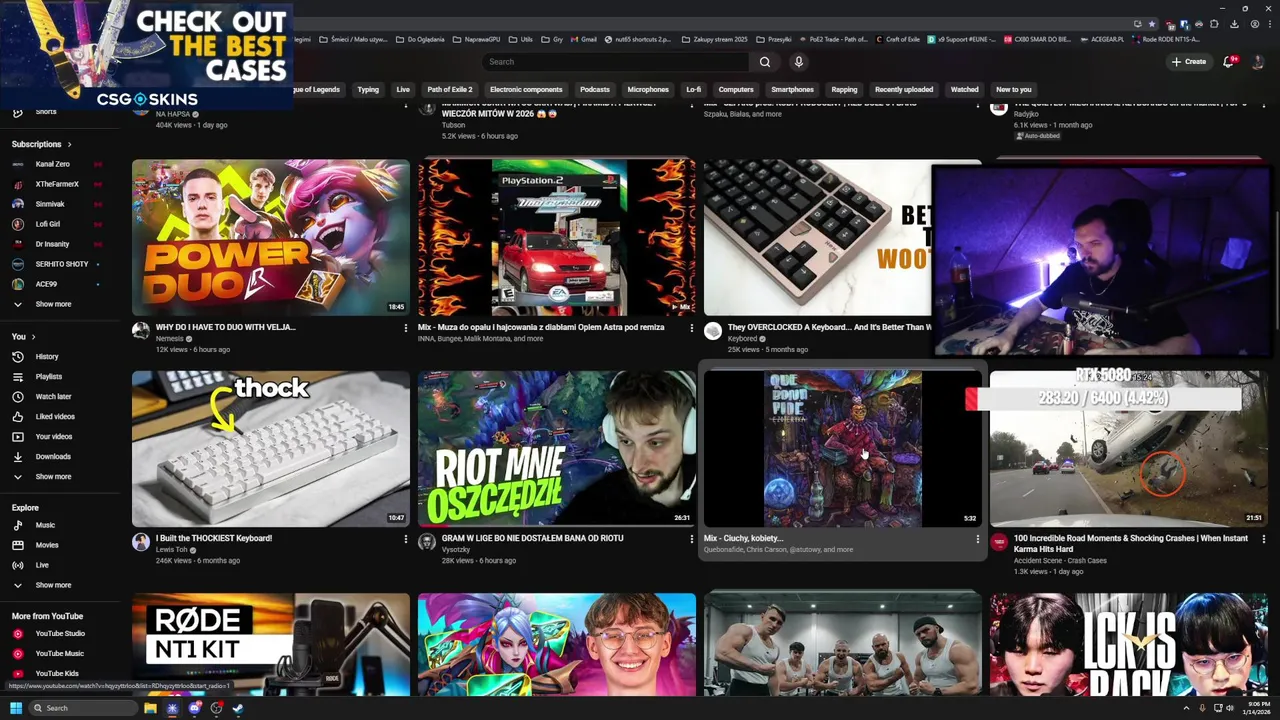Open Nemesis channel avatar
This screenshot has height=720, width=1280.
point(141,331)
